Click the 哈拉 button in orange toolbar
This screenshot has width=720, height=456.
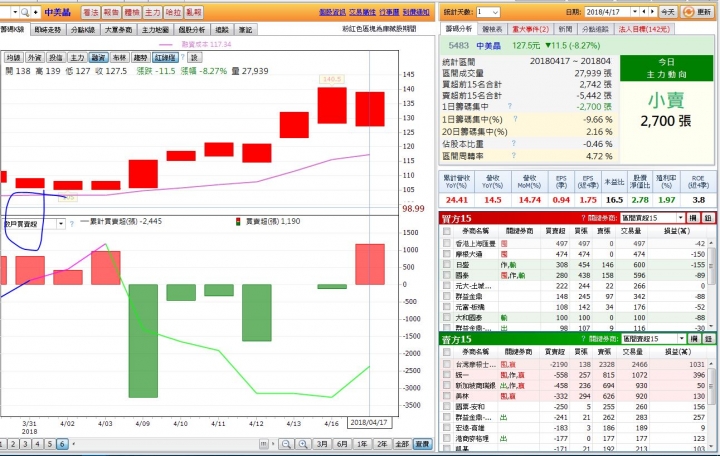pos(174,12)
